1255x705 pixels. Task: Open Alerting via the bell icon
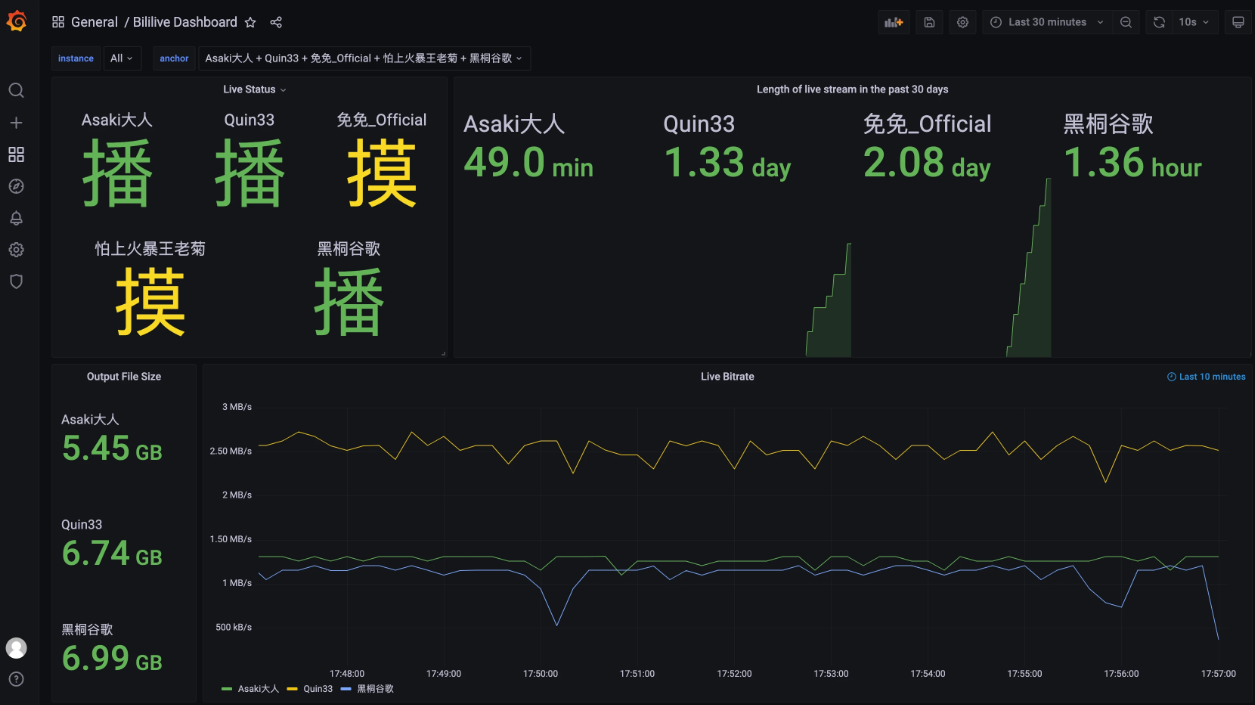[x=16, y=218]
